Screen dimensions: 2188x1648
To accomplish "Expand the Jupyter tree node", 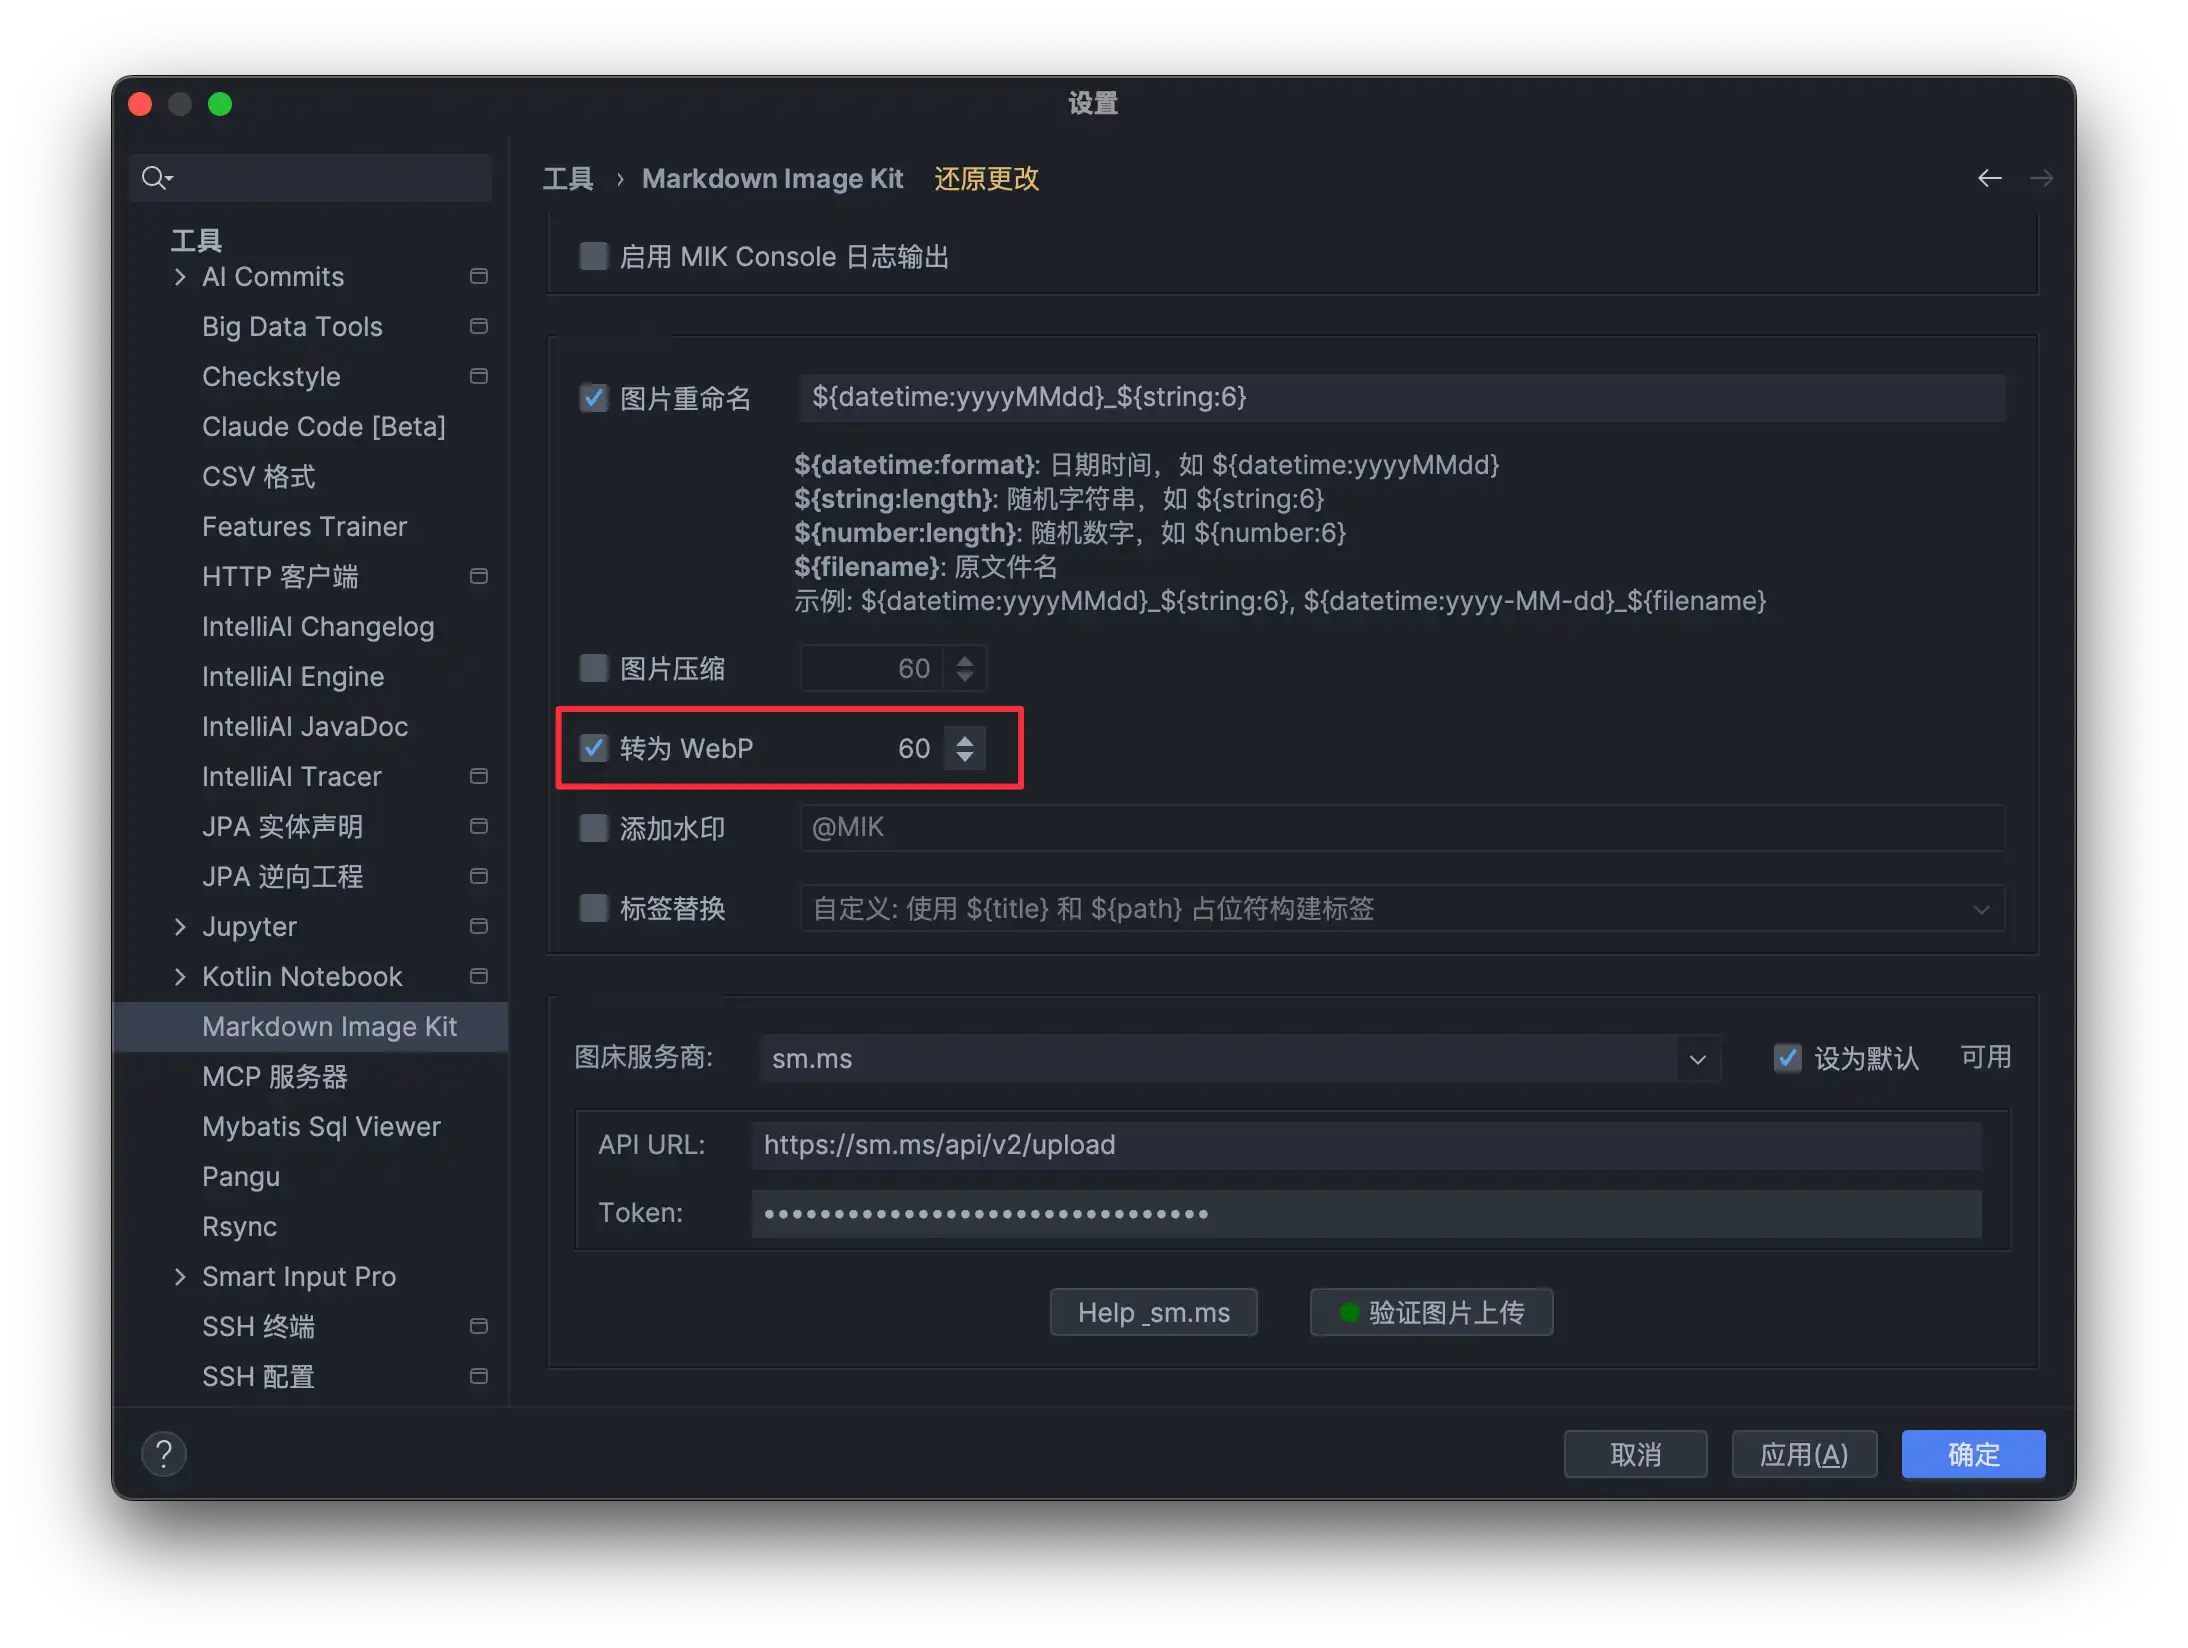I will [180, 927].
